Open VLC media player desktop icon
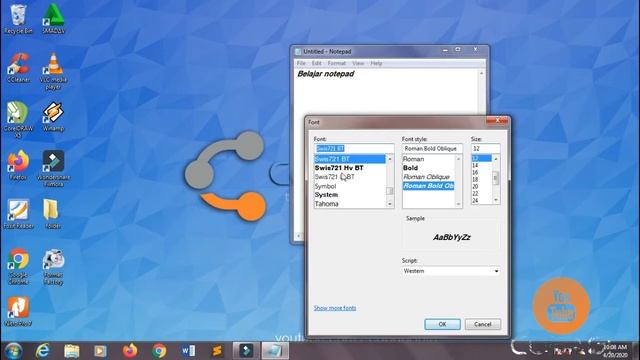Image resolution: width=640 pixels, height=360 pixels. 53,71
